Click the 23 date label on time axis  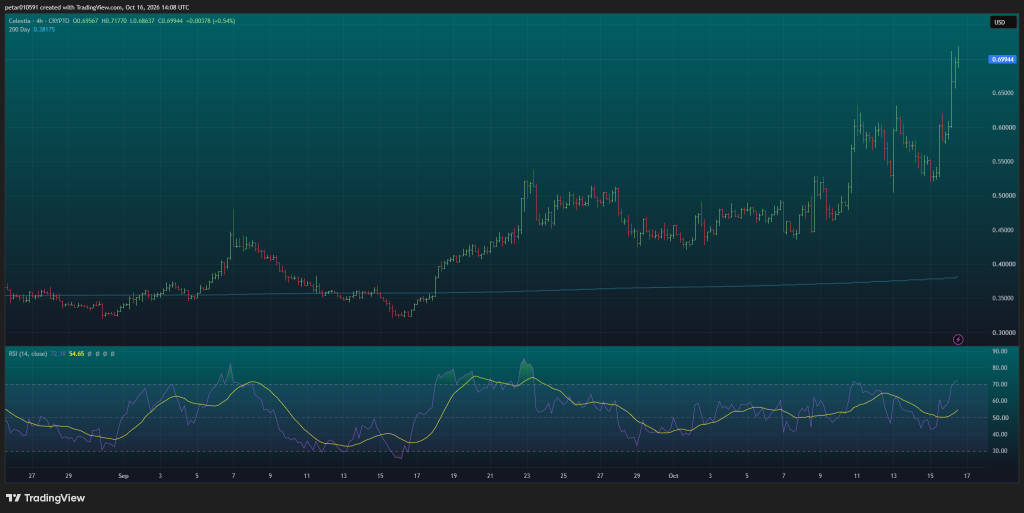click(x=526, y=476)
